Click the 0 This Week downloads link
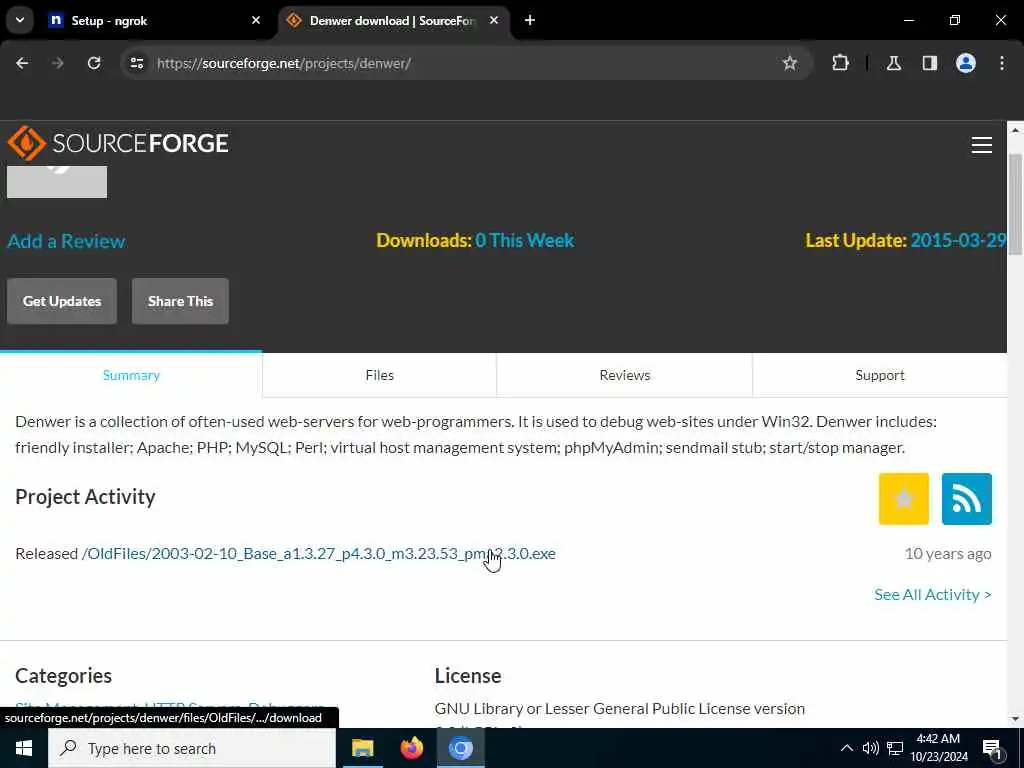This screenshot has width=1024, height=768. point(524,240)
